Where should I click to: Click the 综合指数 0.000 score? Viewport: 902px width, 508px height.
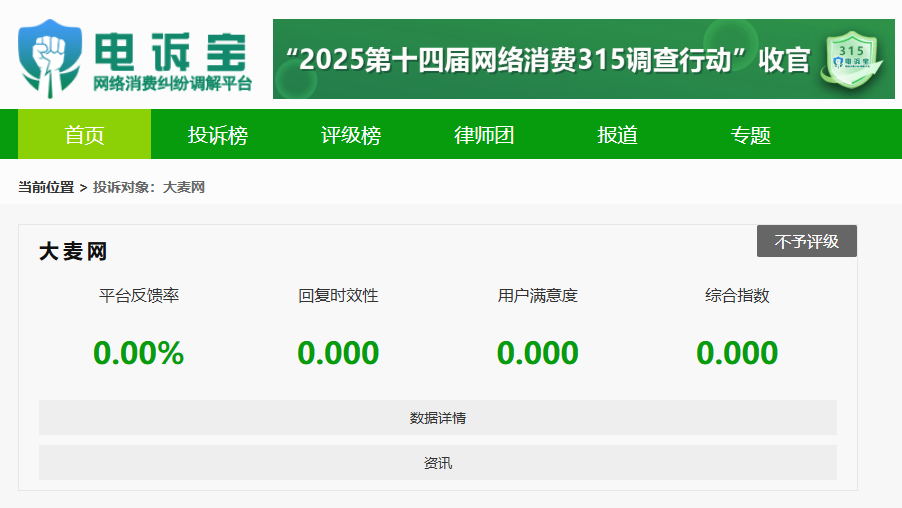(x=737, y=353)
